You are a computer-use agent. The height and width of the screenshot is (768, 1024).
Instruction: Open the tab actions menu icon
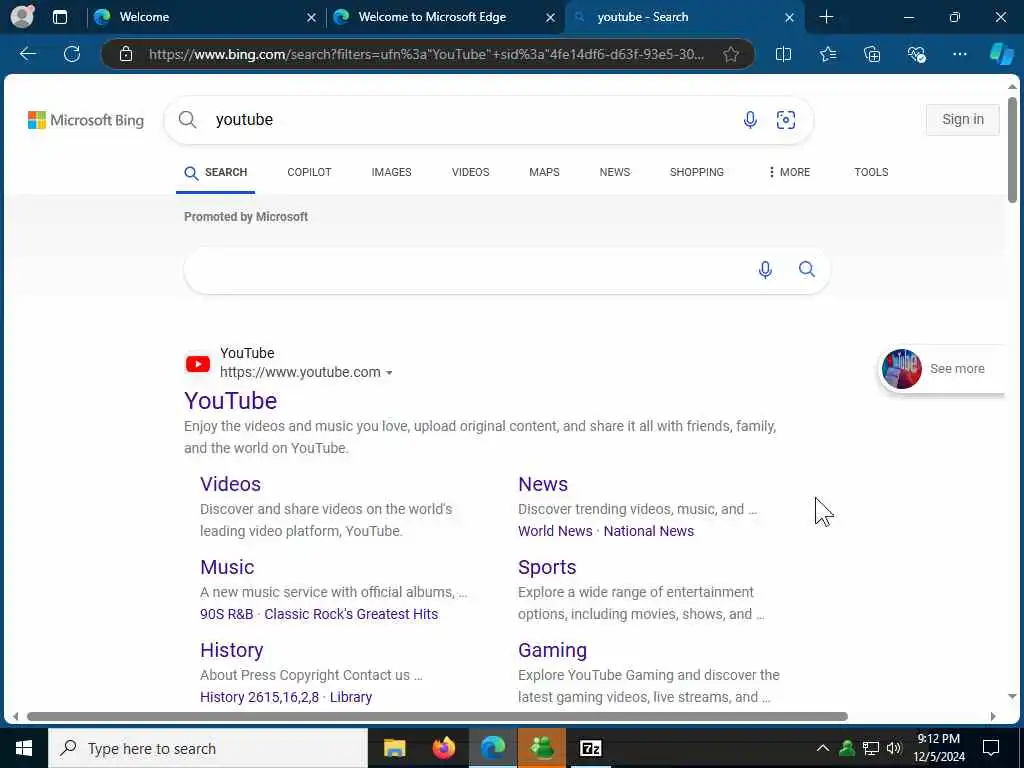click(60, 17)
